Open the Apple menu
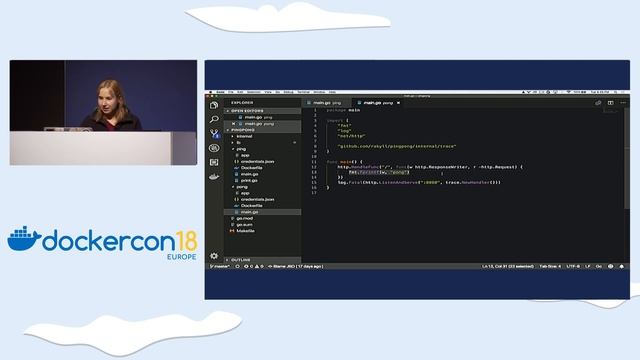Viewport: 640px width, 360px height. click(211, 92)
